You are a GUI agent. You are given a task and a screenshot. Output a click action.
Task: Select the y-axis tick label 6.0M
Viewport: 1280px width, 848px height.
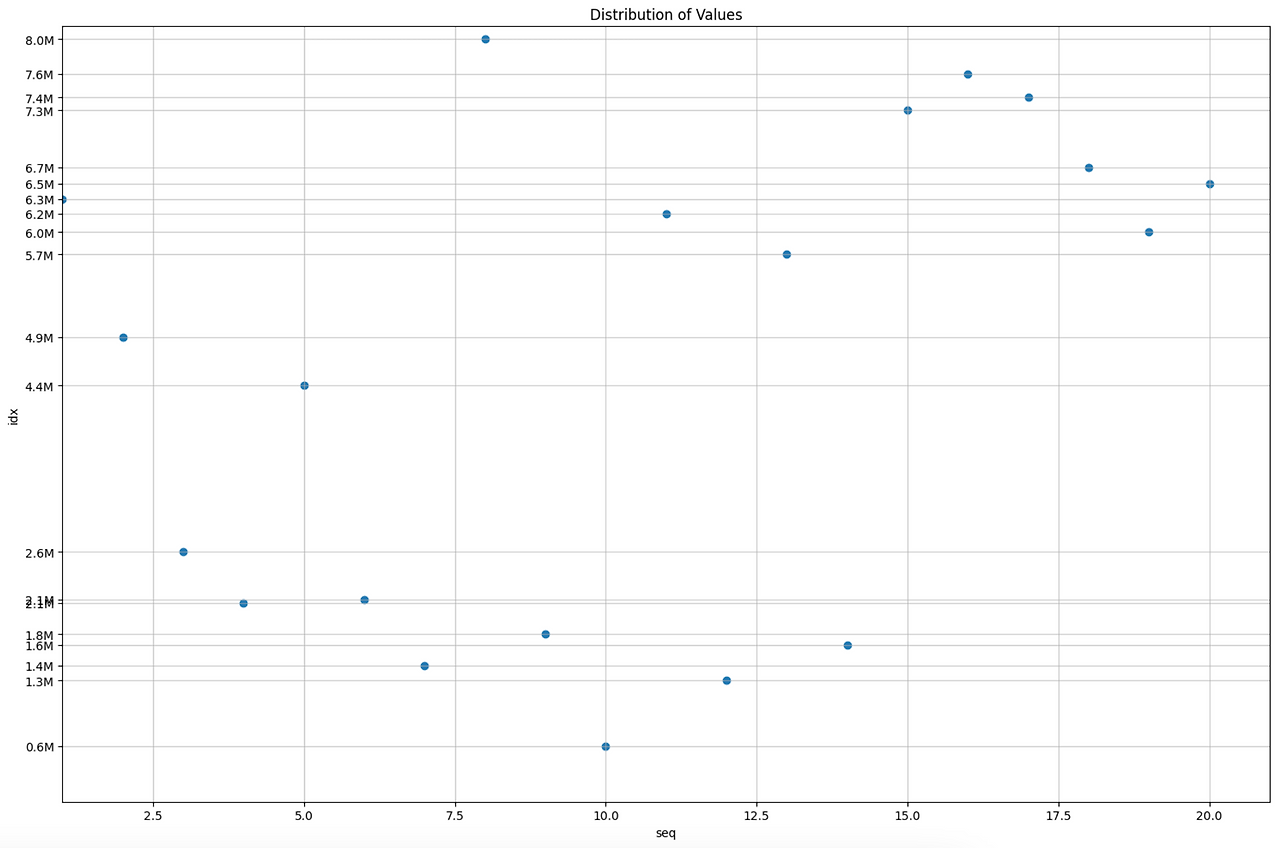tap(39, 233)
